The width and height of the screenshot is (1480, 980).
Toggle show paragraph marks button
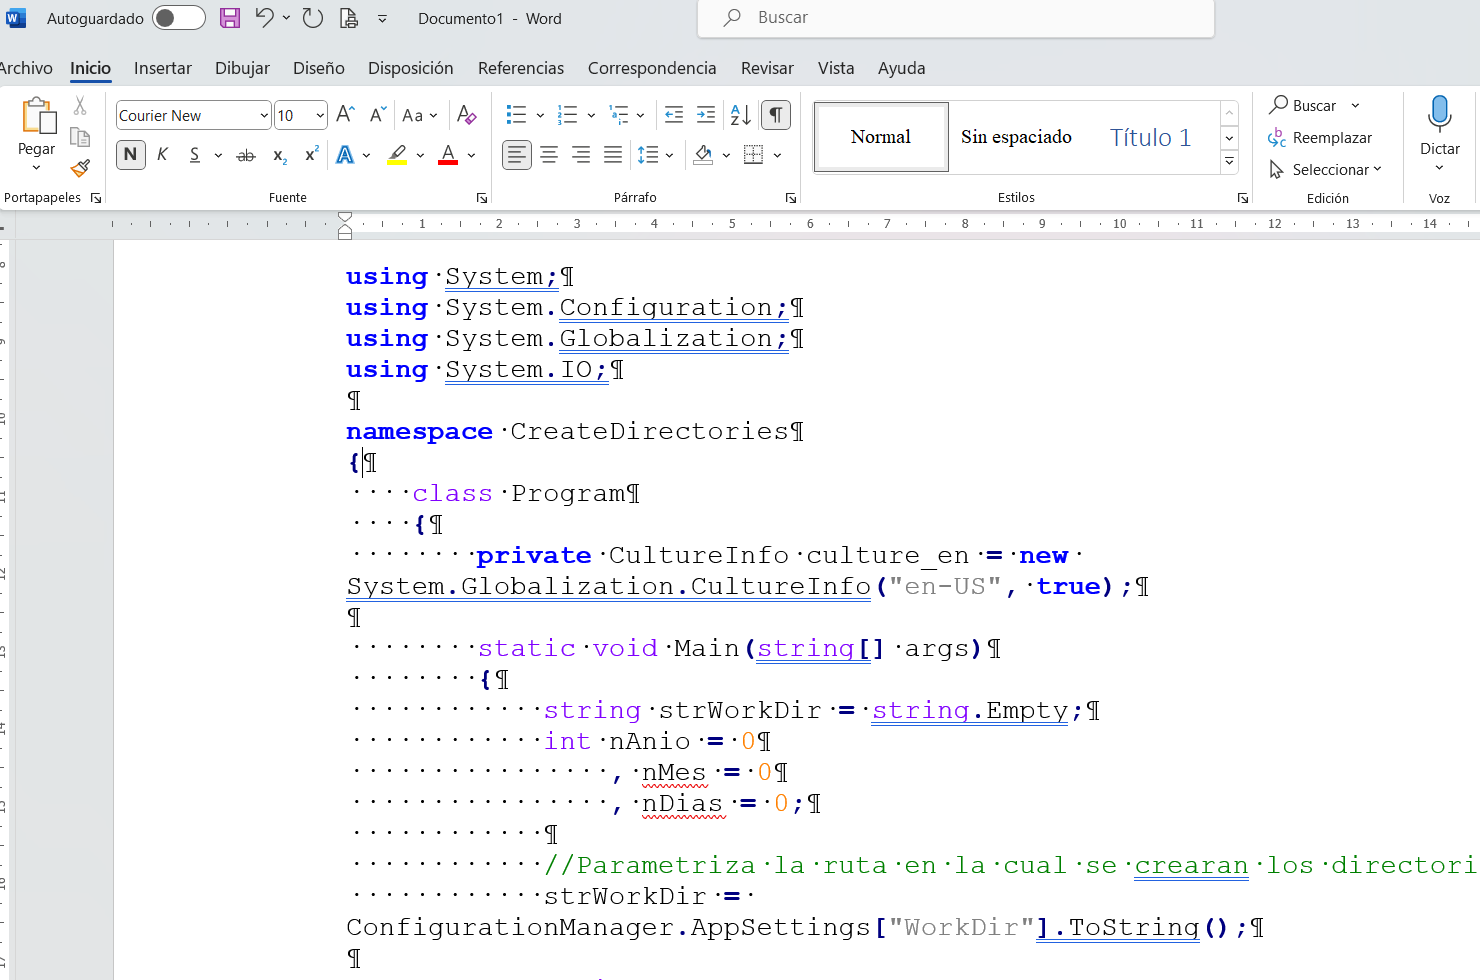[776, 115]
